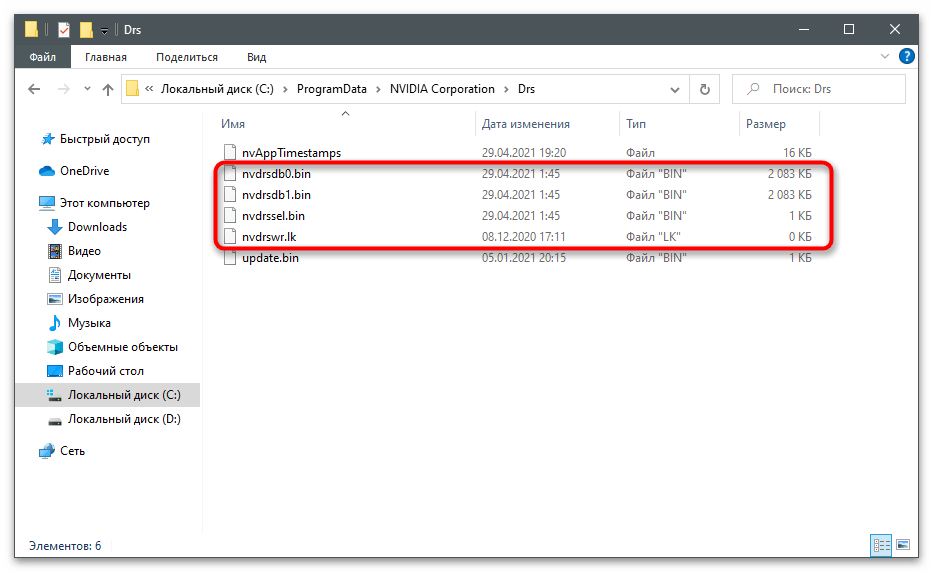Collapse the ribbon with the chevron
This screenshot has width=933, height=572.
click(886, 57)
